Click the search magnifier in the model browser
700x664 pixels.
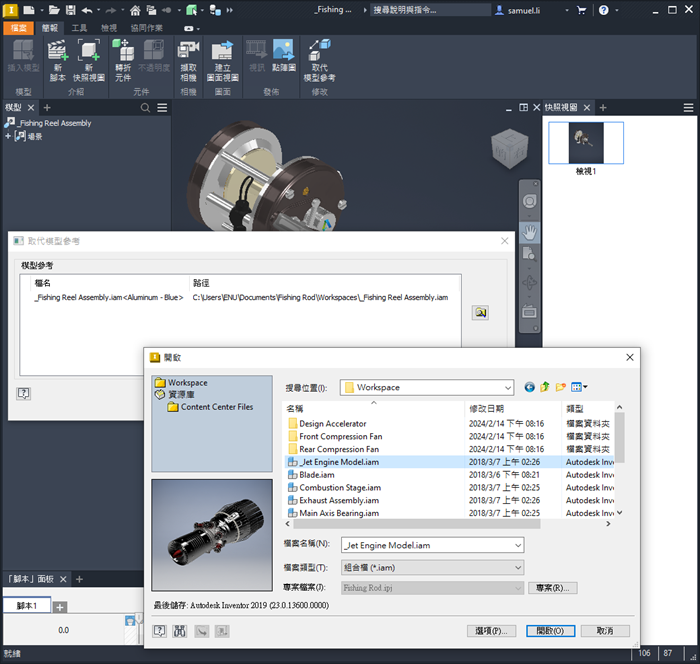(145, 108)
